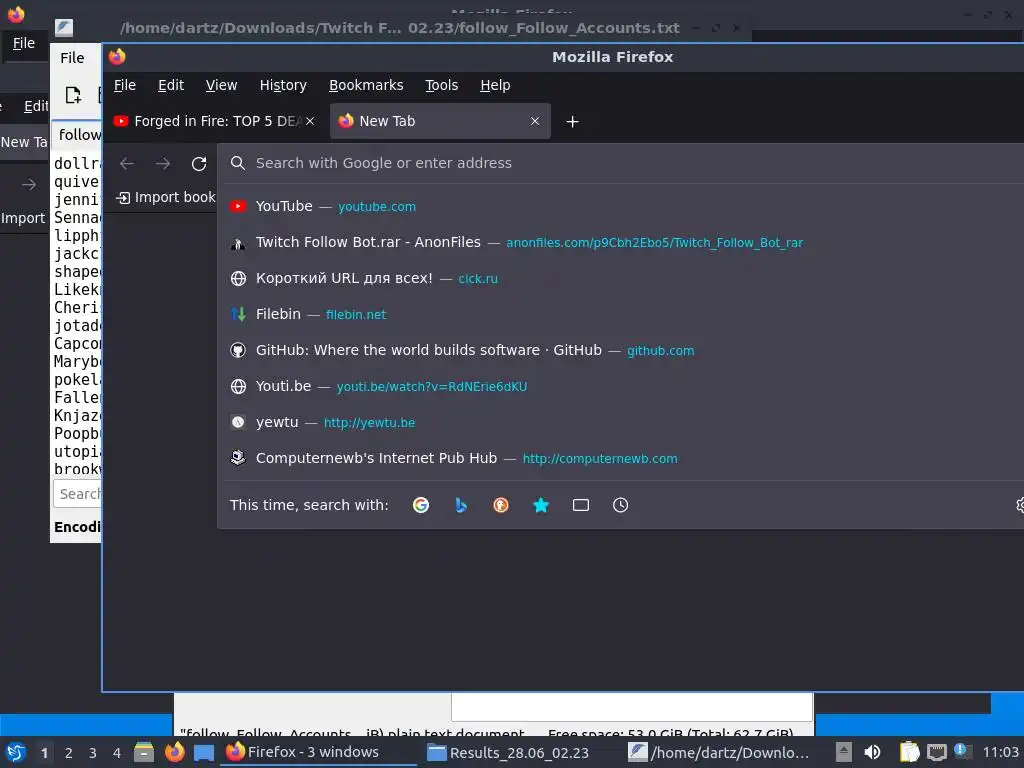Open the Youti.be watch suggestion
This screenshot has height=768, width=1024.
click(x=620, y=386)
